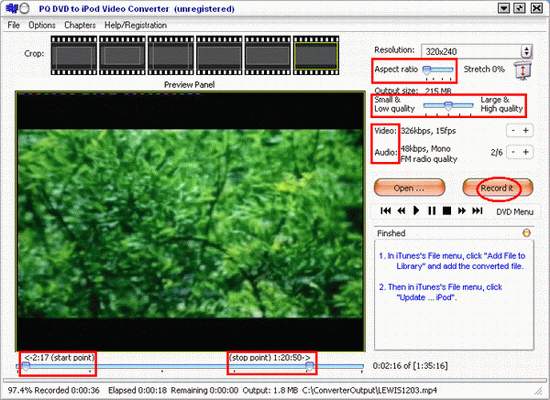This screenshot has height=400, width=550.
Task: Open the Chapters menu
Action: pos(80,25)
